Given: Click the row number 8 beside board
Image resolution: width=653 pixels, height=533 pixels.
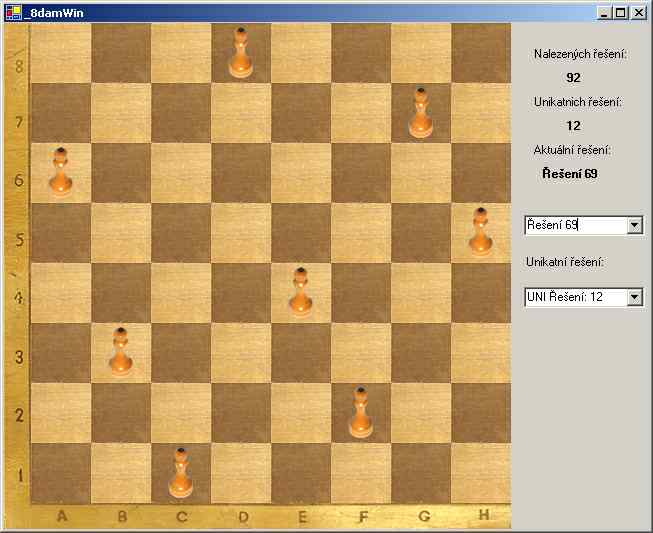Looking at the screenshot, I should click(x=19, y=66).
